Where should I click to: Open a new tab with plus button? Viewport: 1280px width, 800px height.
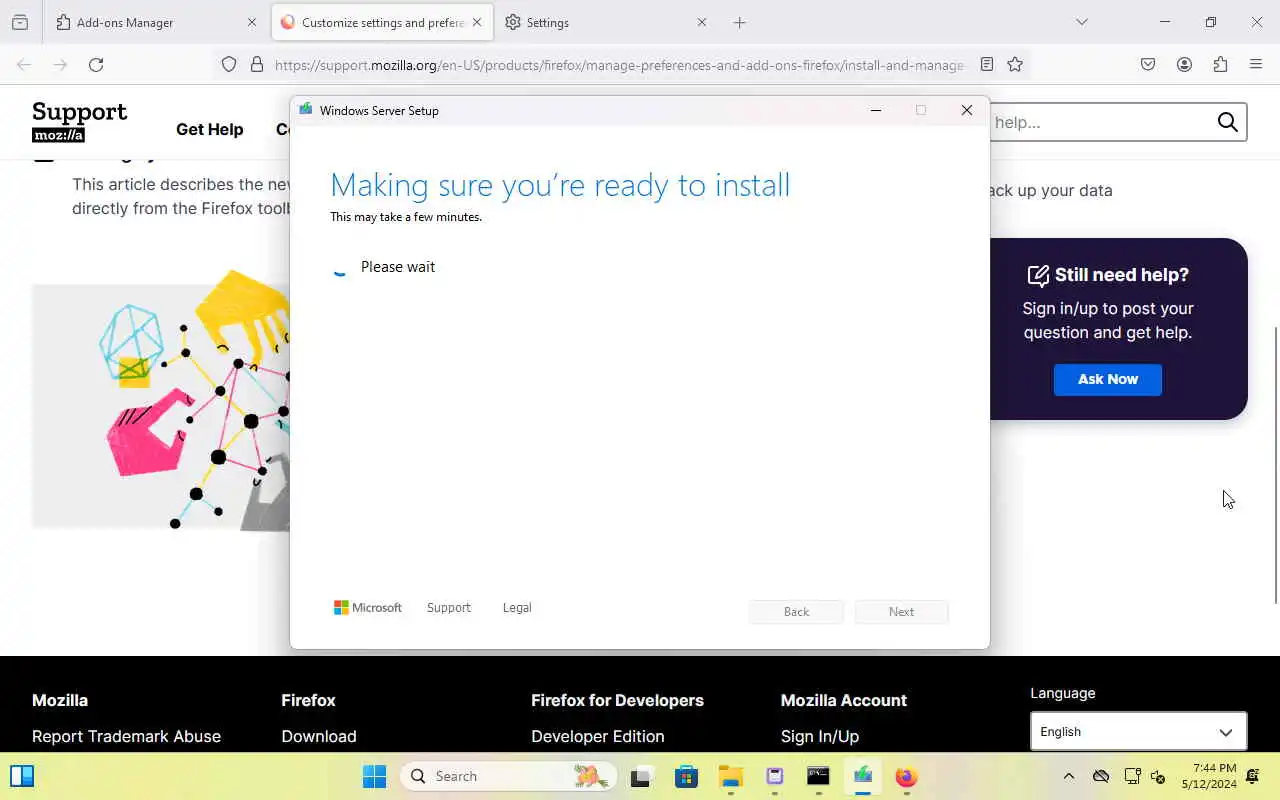(740, 22)
